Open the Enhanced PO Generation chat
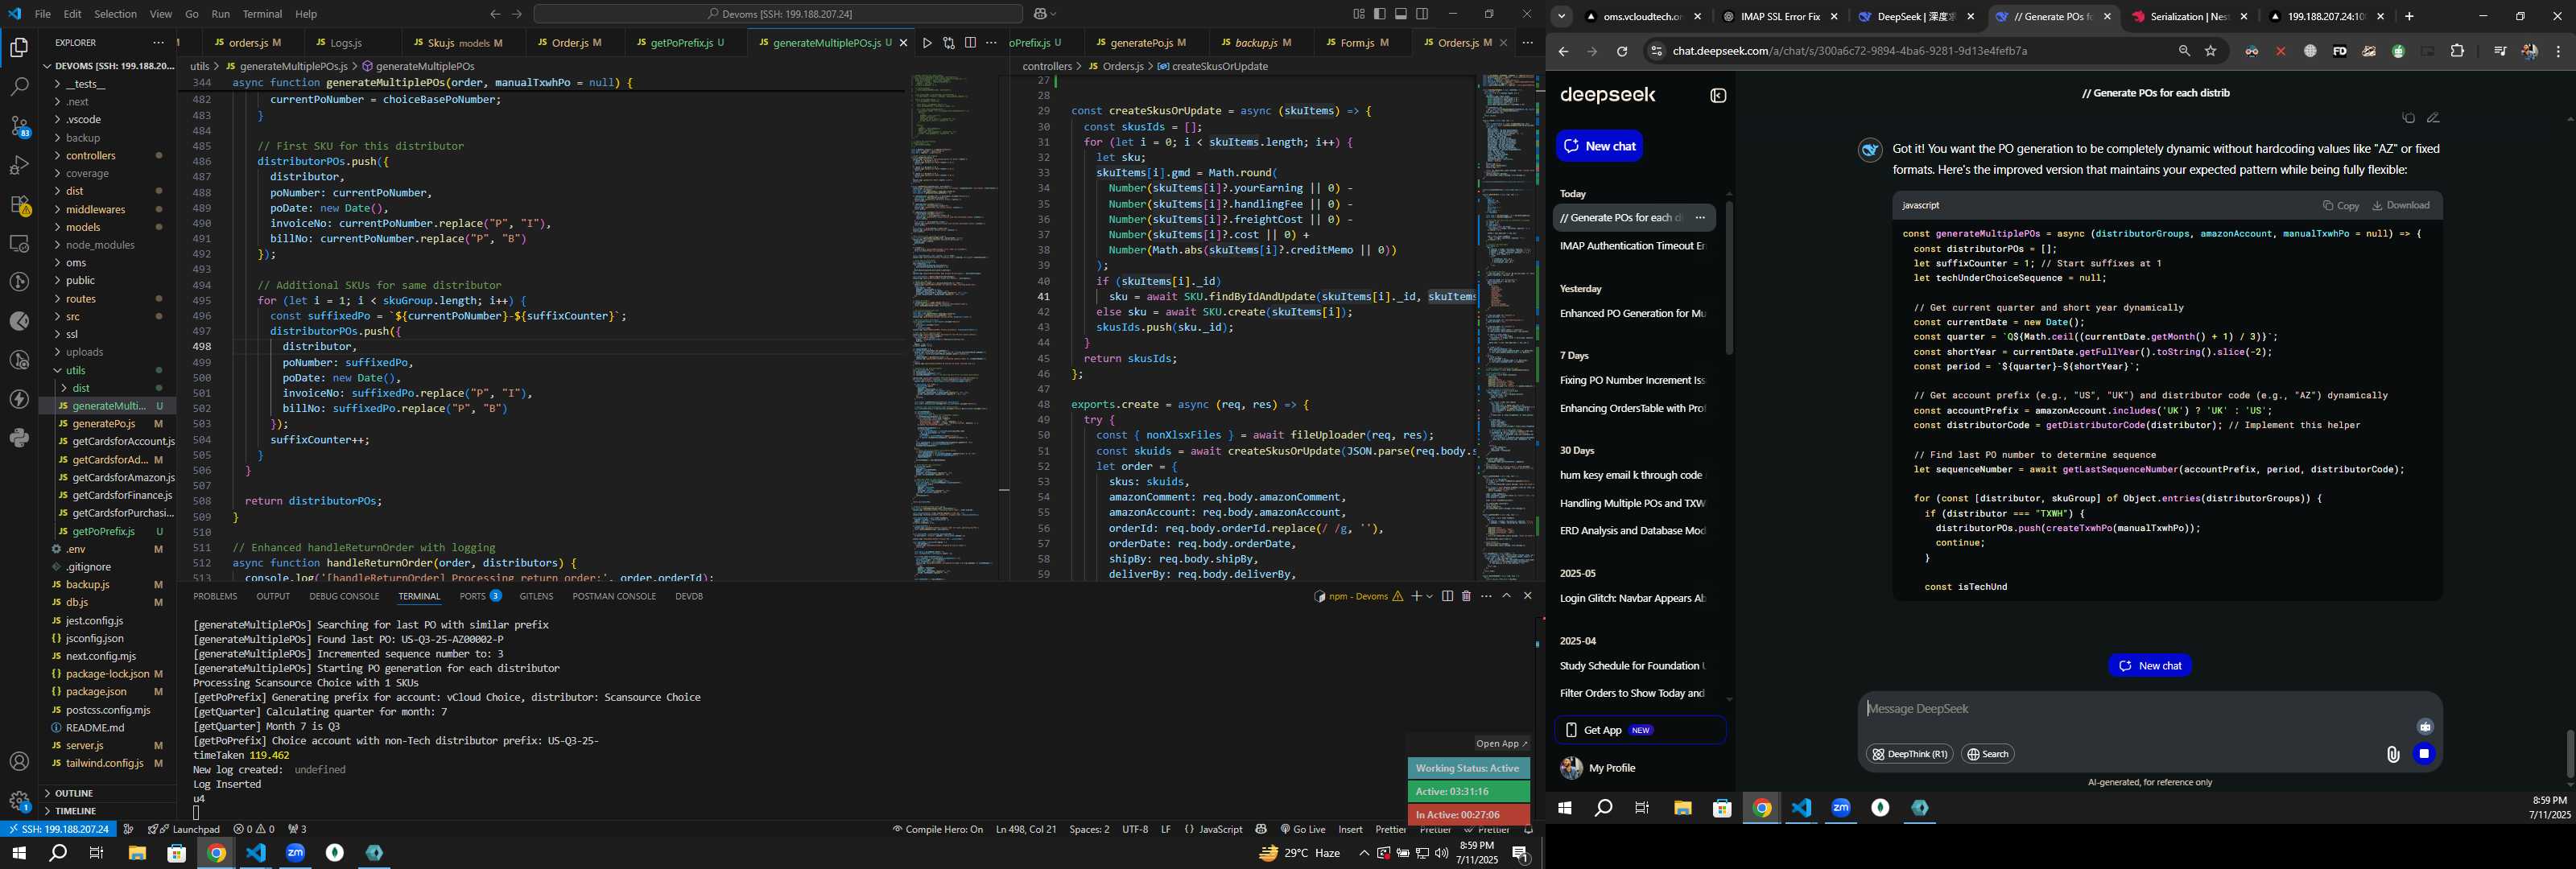This screenshot has width=2576, height=869. click(1633, 314)
